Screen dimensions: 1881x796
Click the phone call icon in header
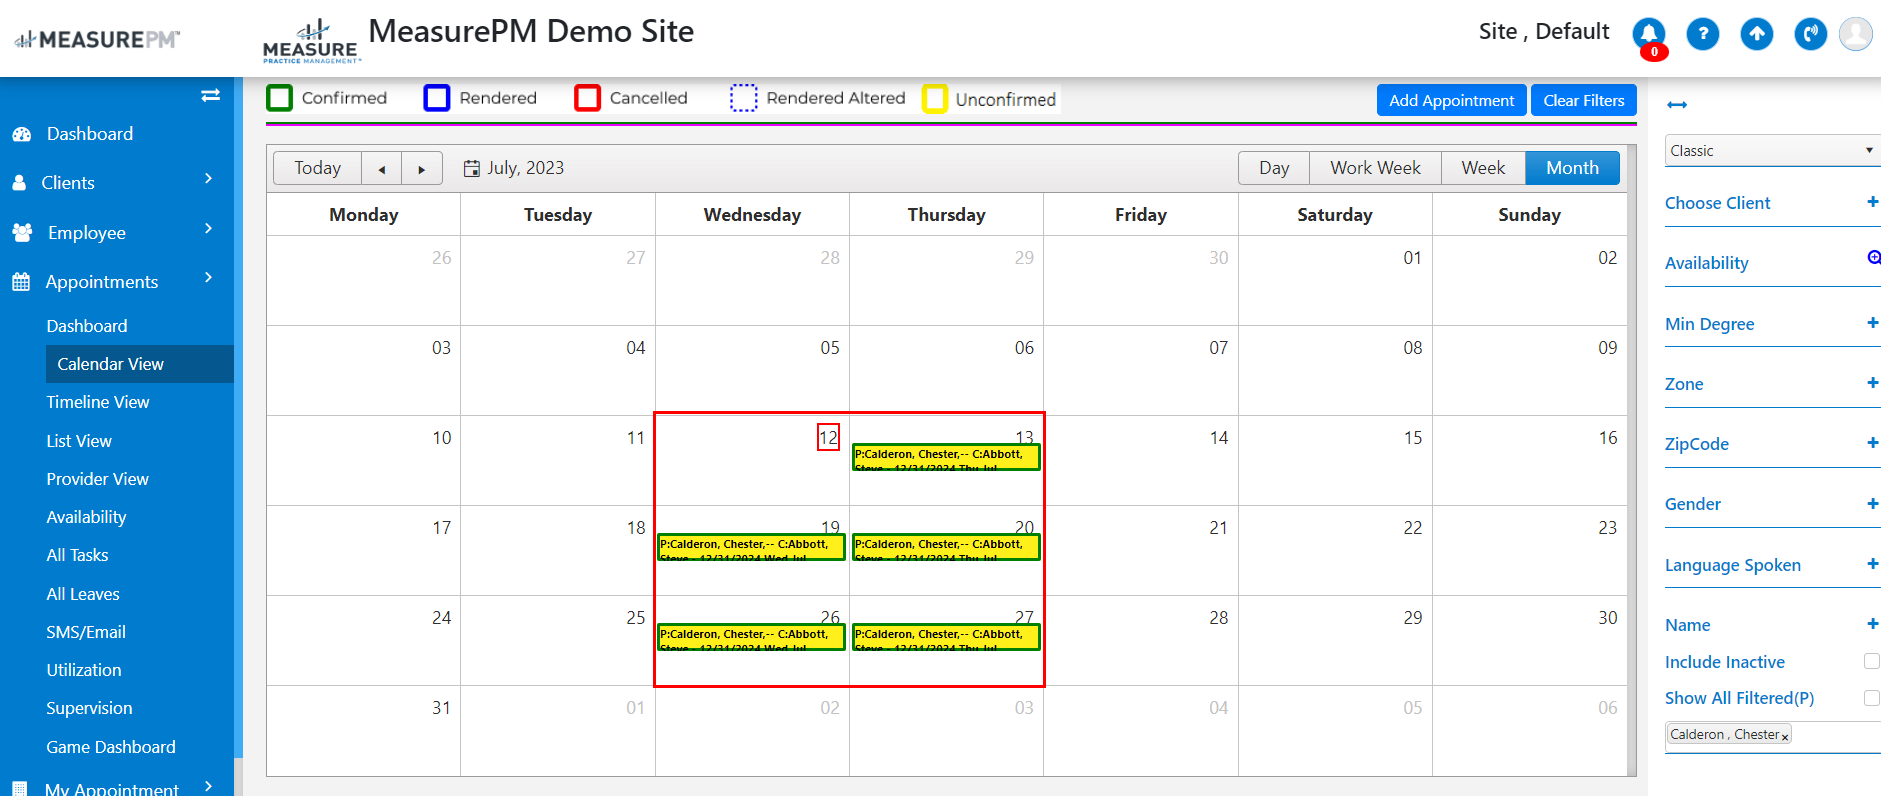1810,34
